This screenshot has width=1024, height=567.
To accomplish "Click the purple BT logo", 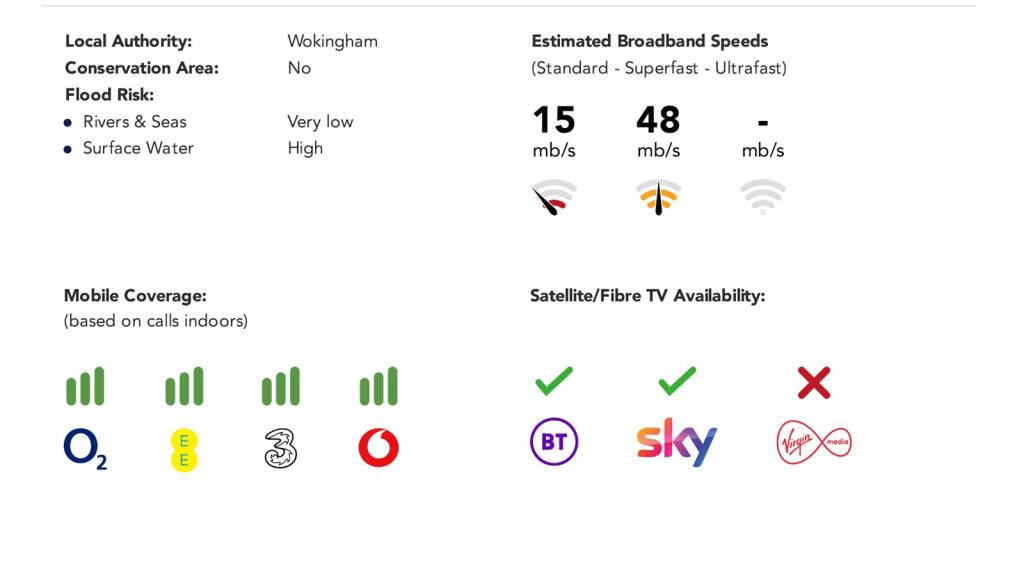I will pos(554,442).
